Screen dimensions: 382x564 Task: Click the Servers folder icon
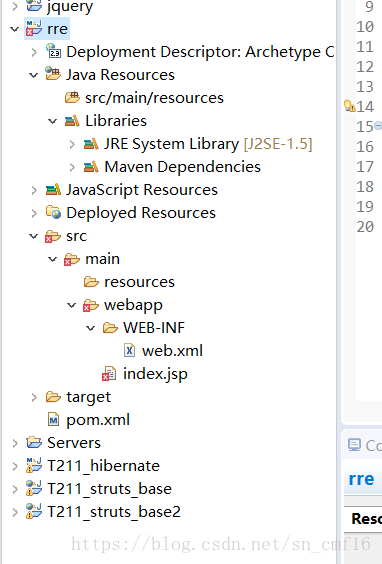34,442
